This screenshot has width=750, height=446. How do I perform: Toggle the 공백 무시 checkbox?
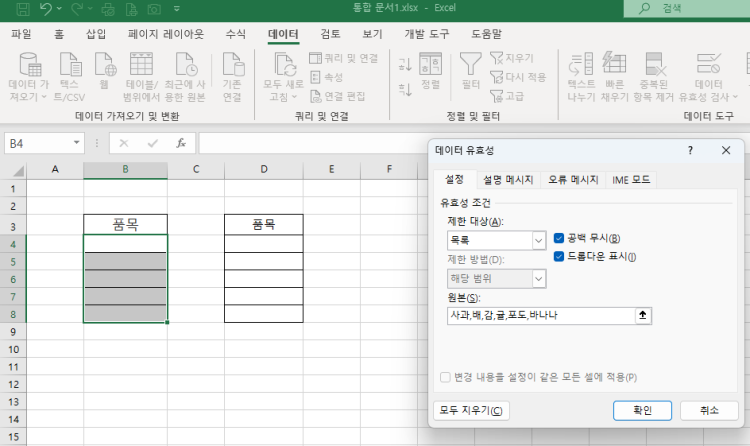[x=560, y=238]
